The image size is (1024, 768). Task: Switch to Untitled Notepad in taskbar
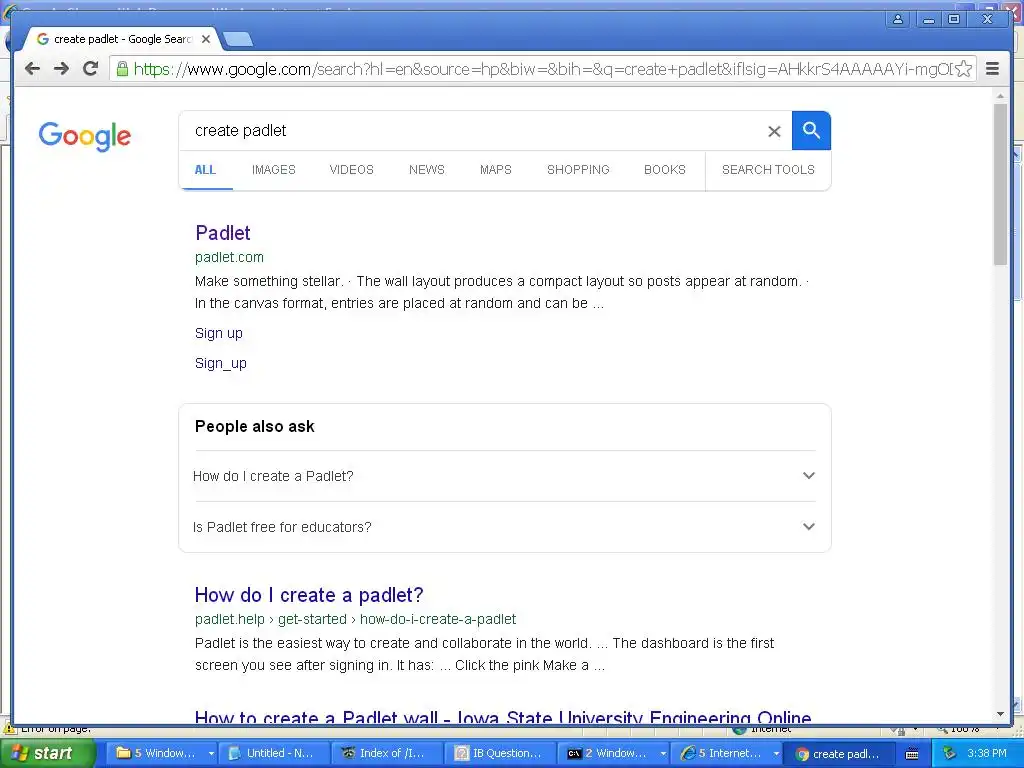274,753
